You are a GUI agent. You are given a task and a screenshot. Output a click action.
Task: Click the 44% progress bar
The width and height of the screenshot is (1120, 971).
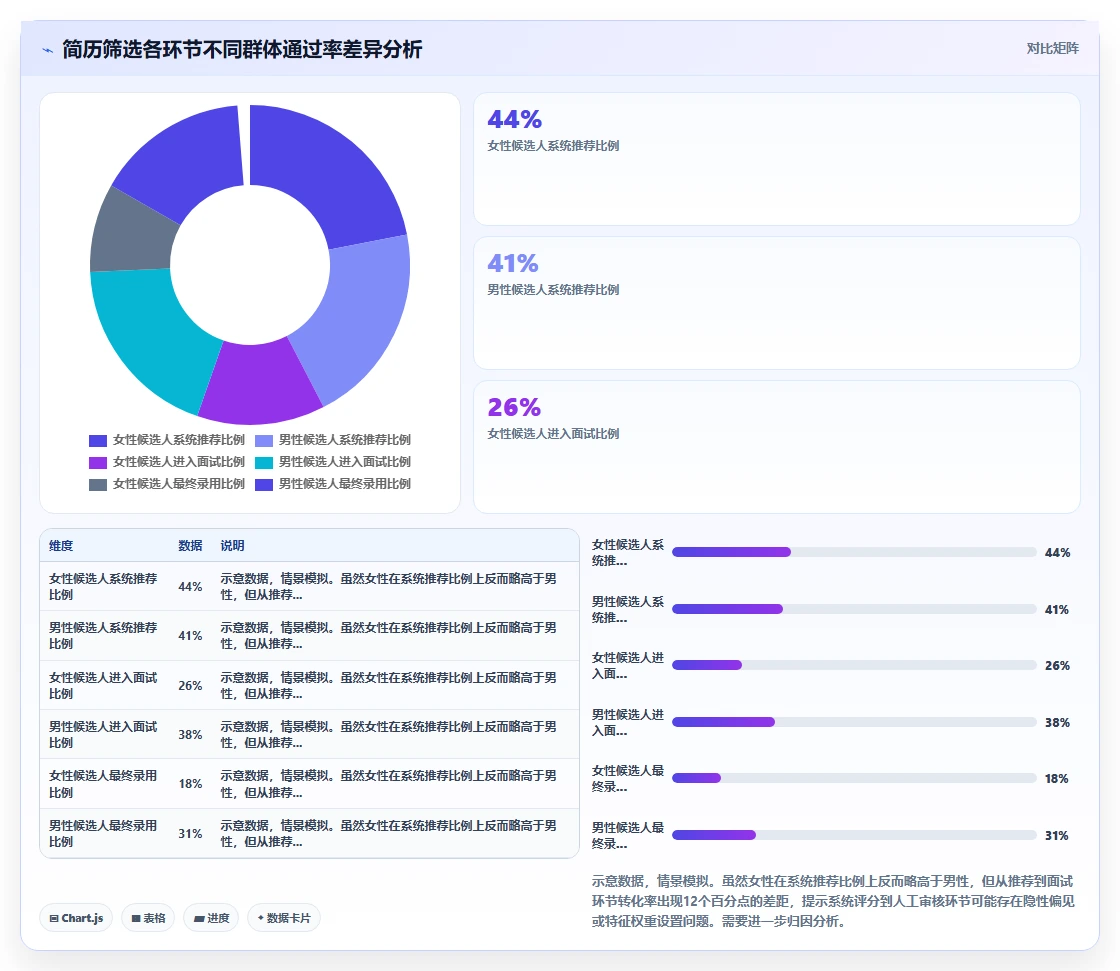pos(854,552)
